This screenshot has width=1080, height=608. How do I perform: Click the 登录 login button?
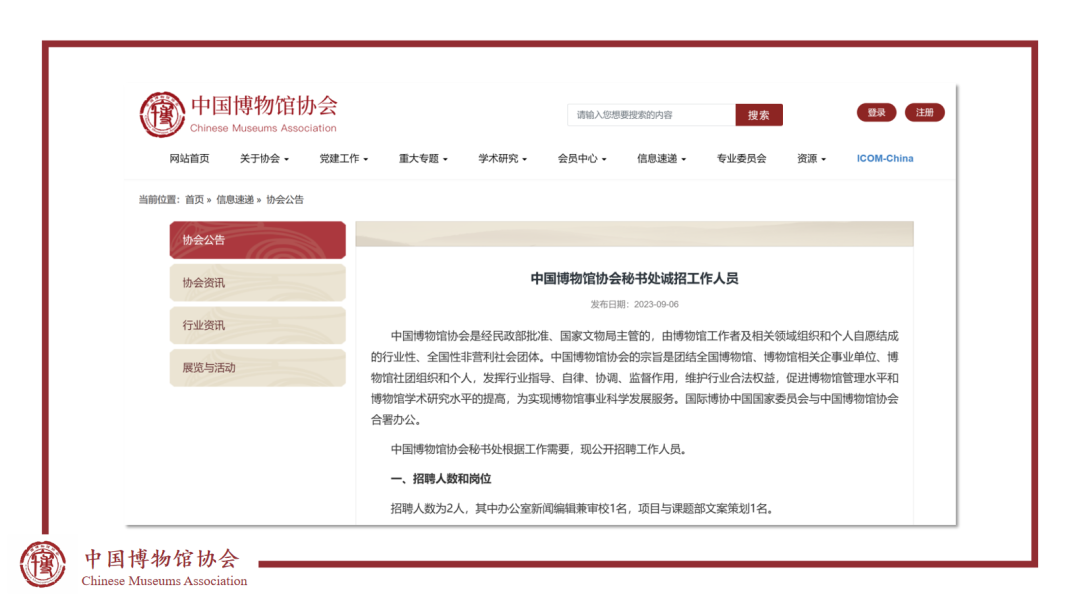pos(876,112)
